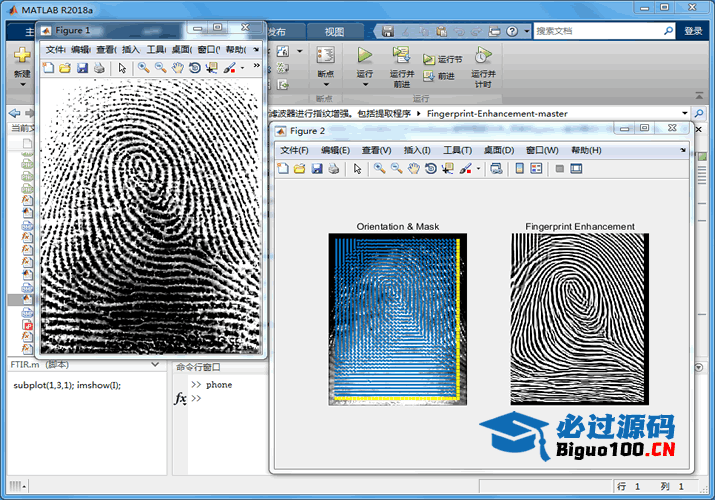Click 运行节 Run Section button
This screenshot has width=715, height=500.
443,59
